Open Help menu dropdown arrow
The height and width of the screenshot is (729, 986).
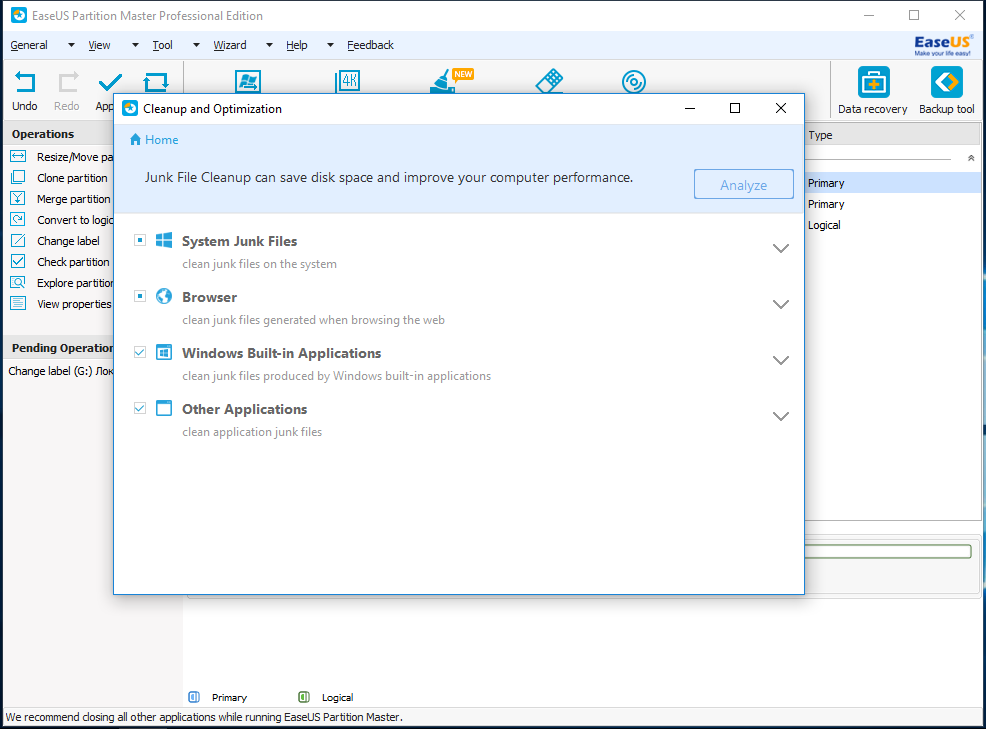coord(330,45)
